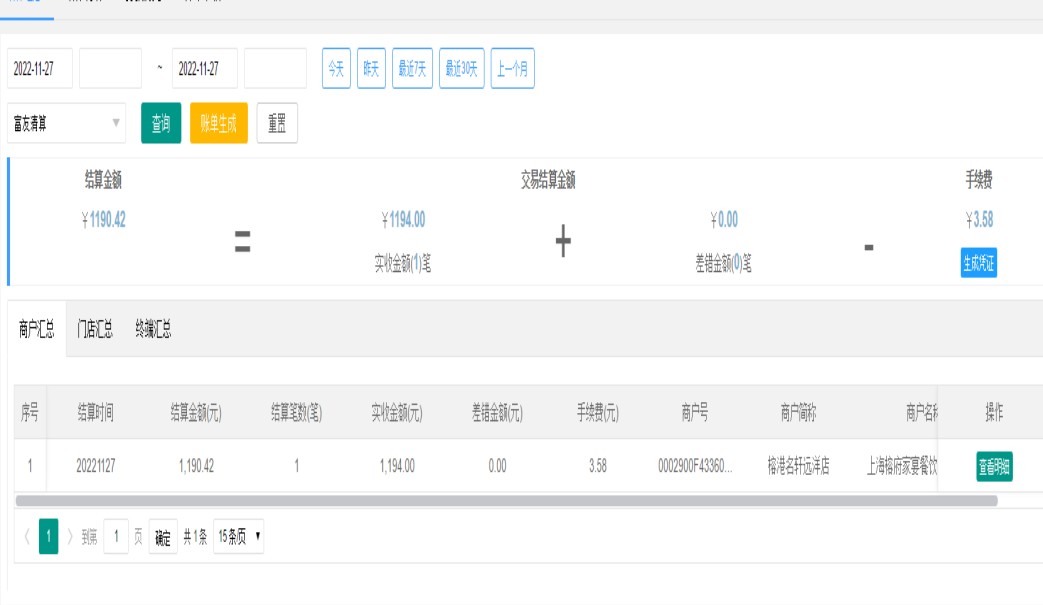
Task: Click the 确定 page jump button
Action: [163, 537]
